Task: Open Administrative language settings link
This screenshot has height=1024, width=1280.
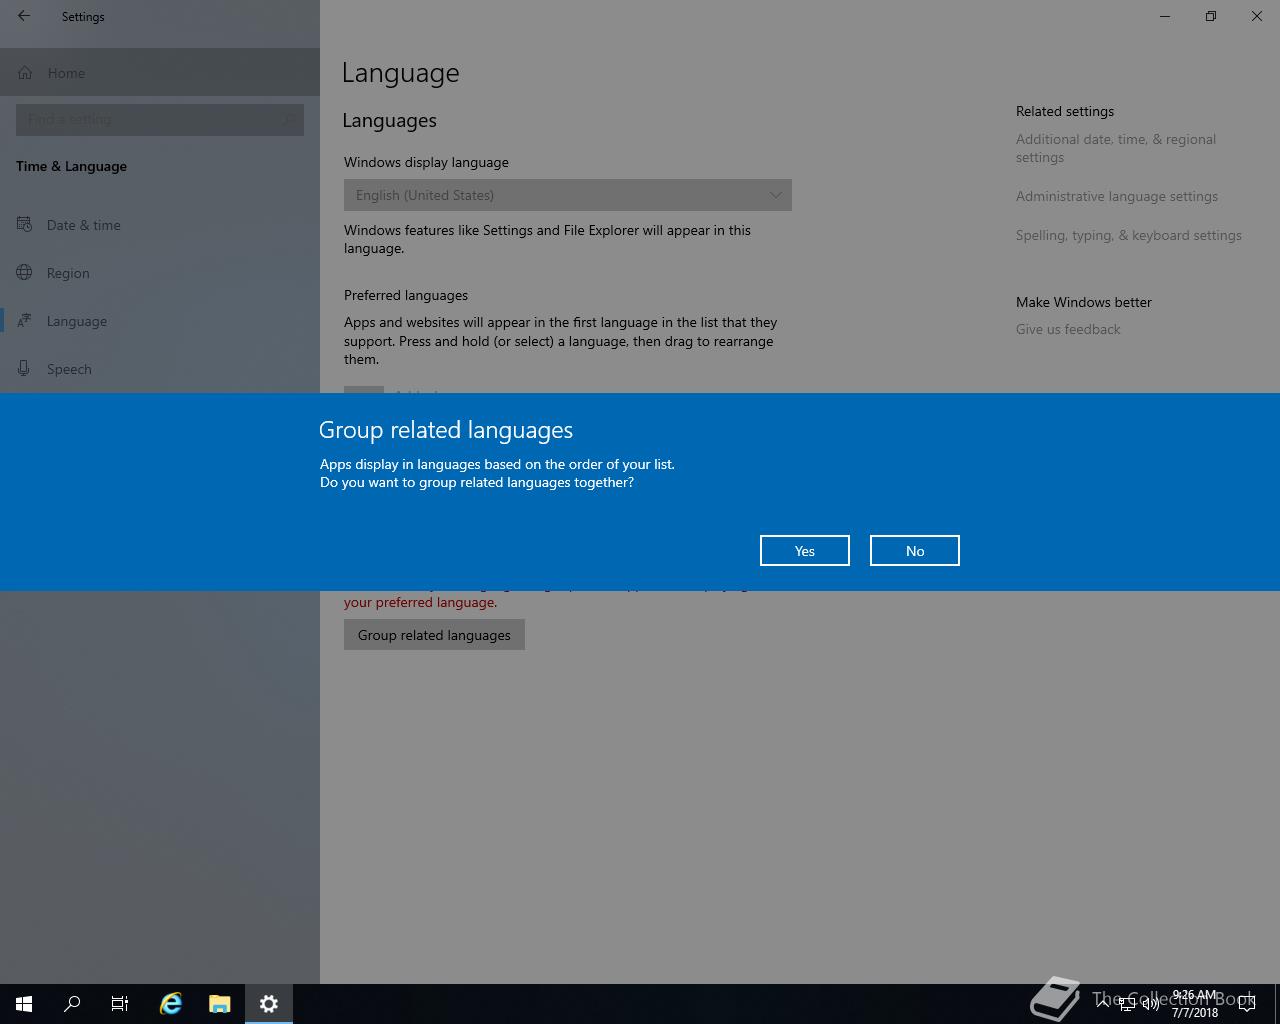Action: click(x=1117, y=196)
